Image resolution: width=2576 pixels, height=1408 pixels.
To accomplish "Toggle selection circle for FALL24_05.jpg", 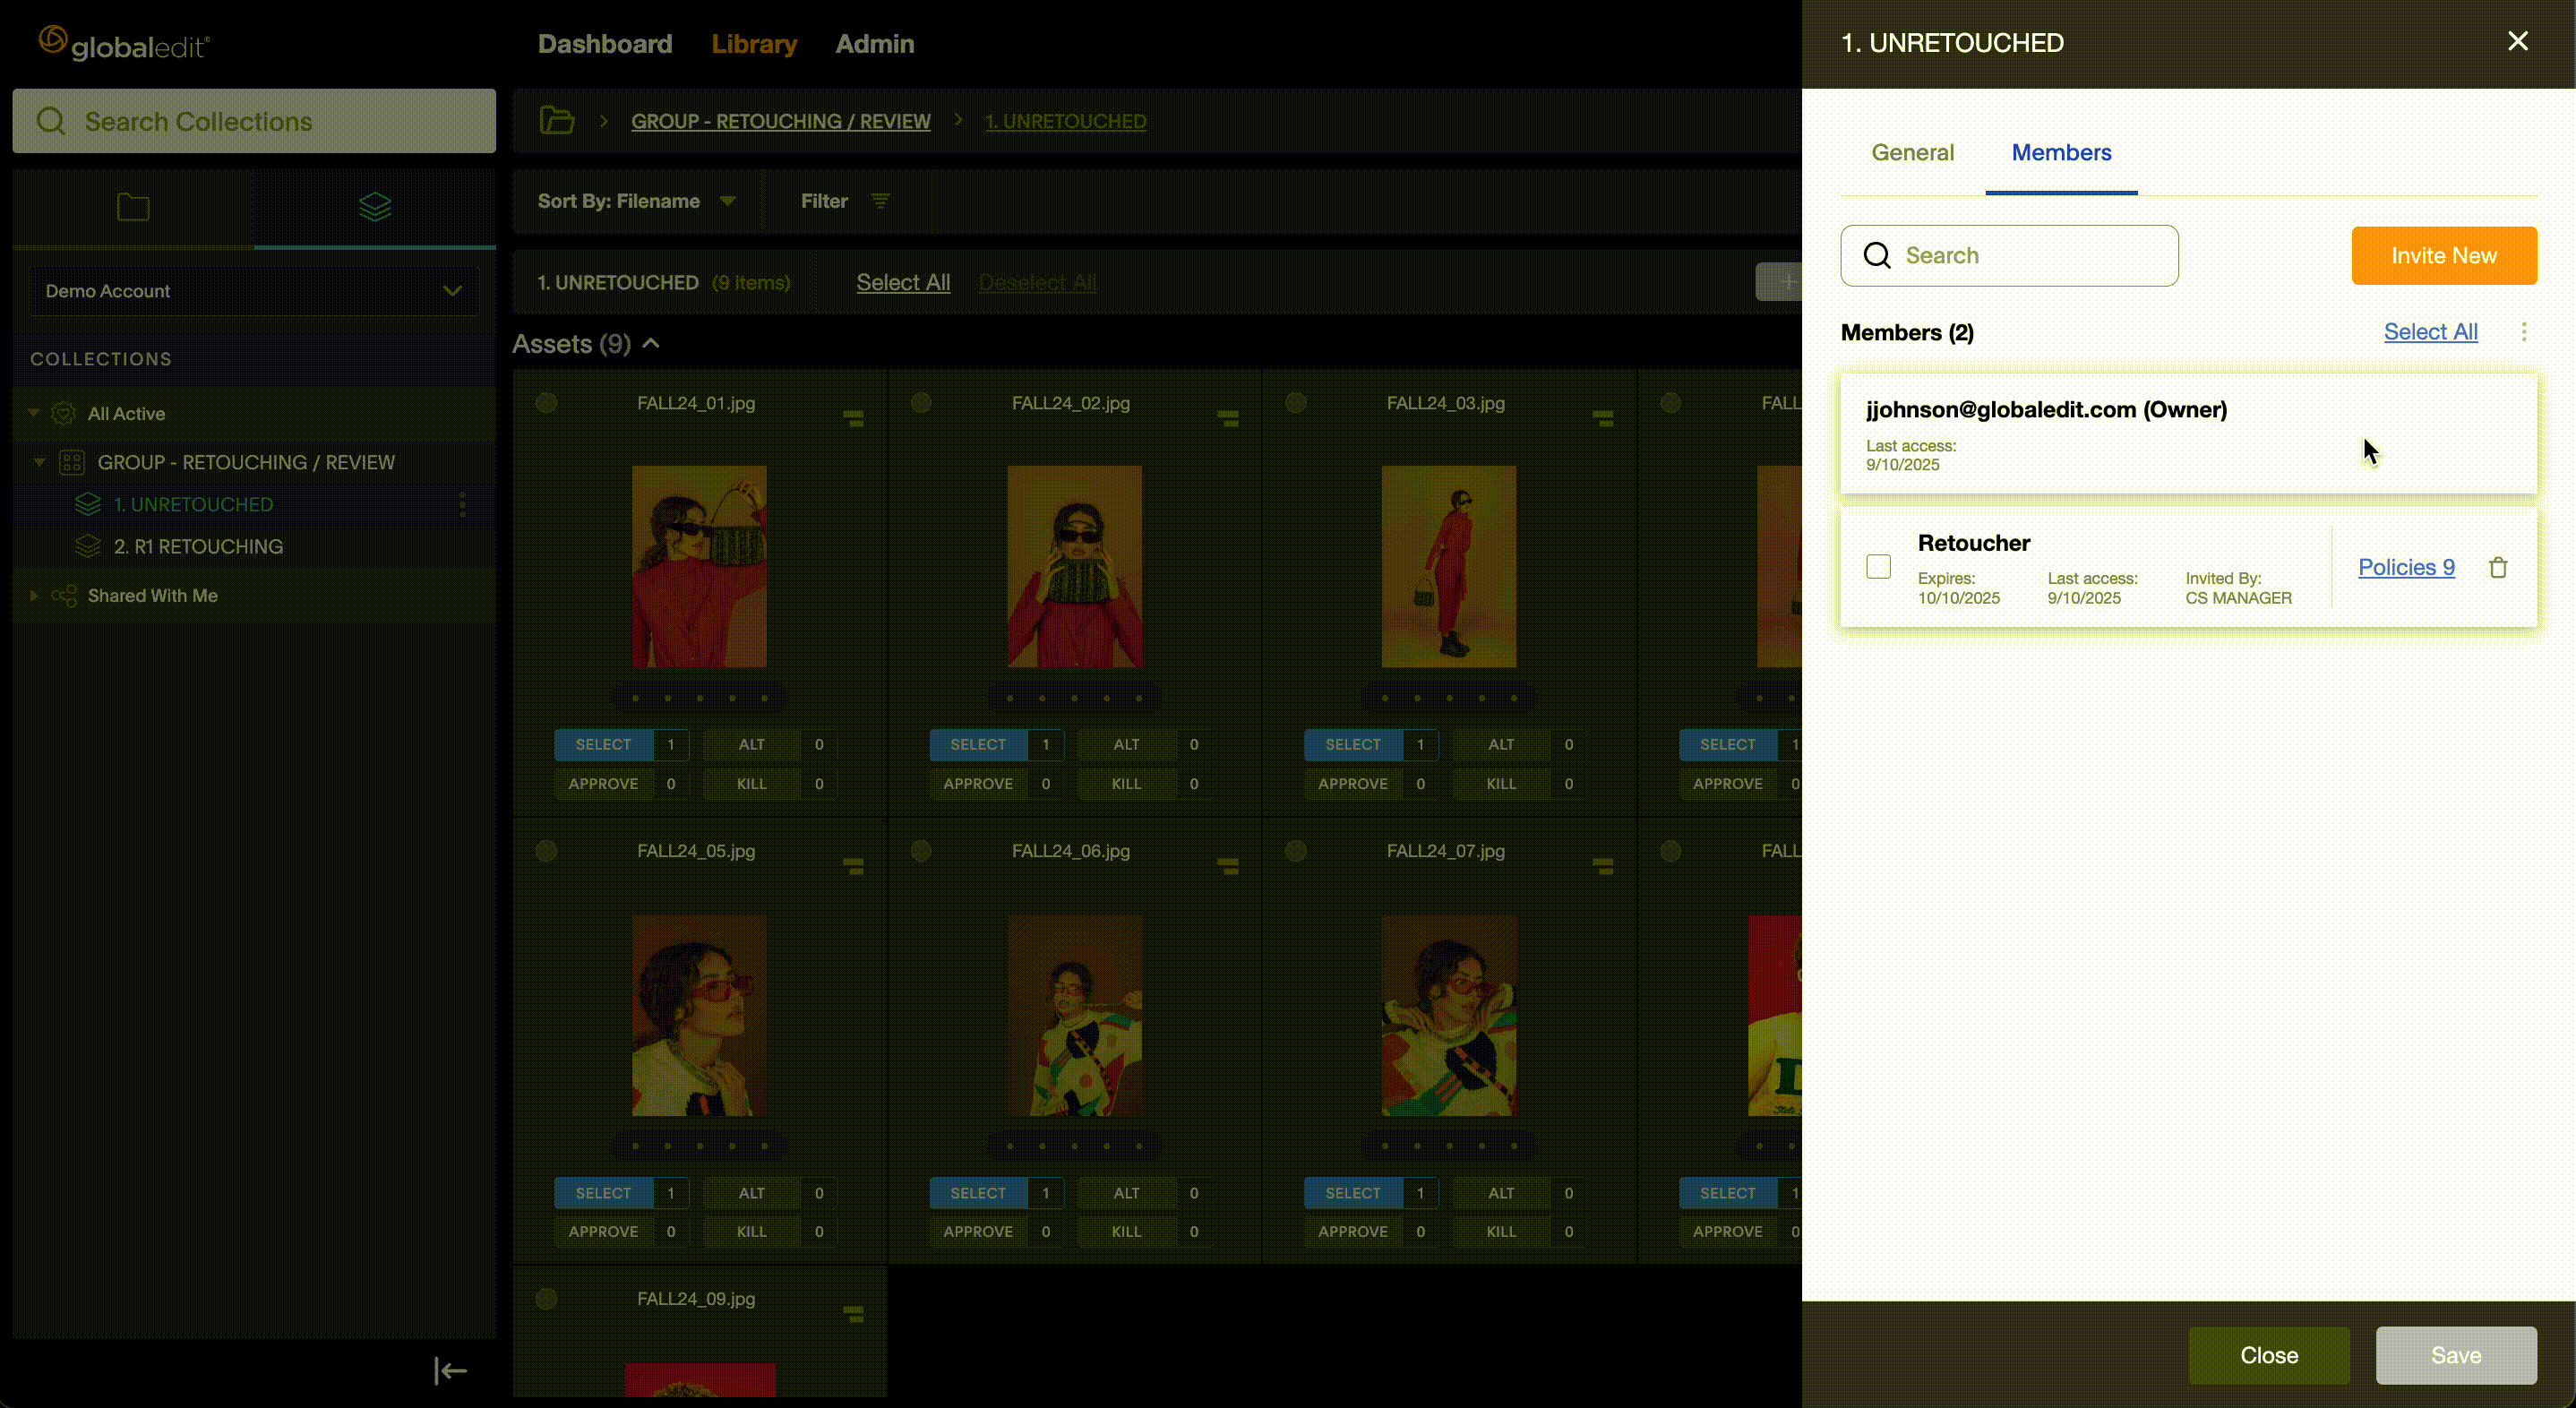I will [x=546, y=851].
